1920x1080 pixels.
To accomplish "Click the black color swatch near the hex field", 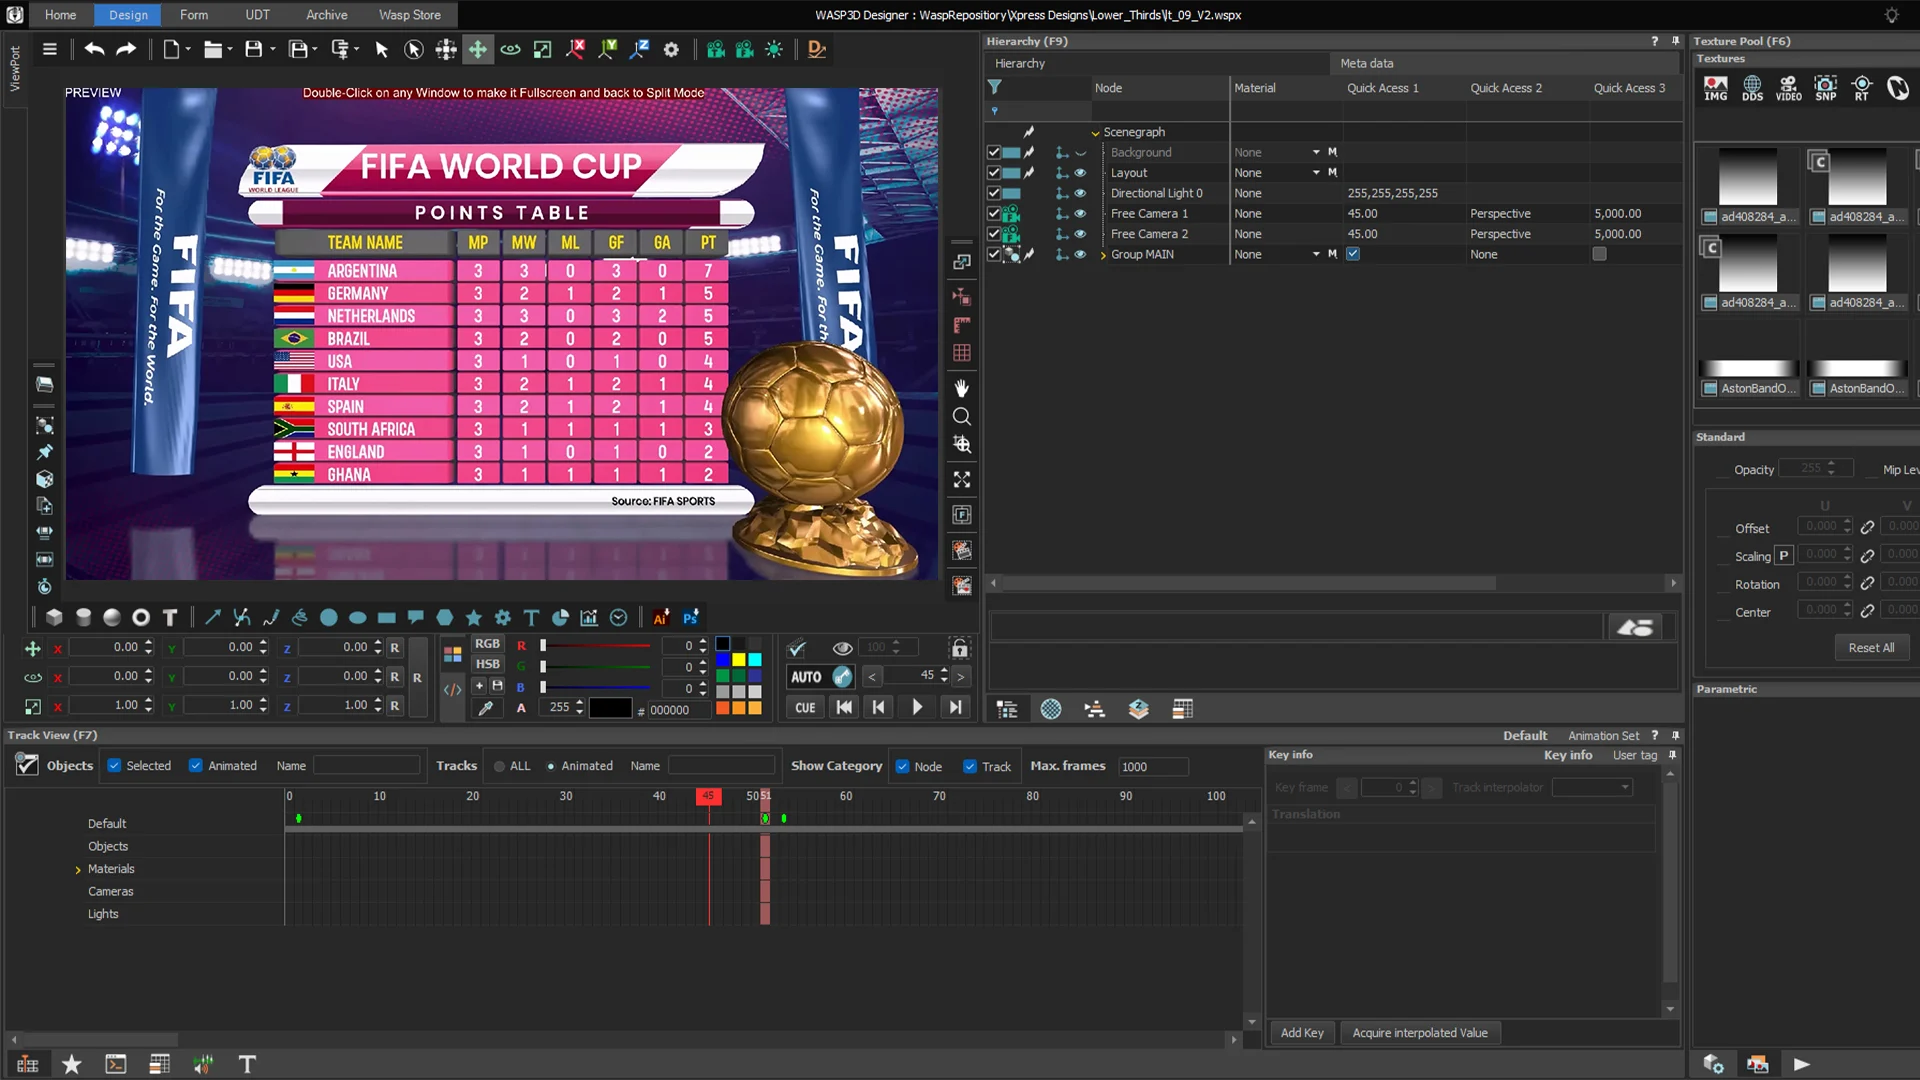I will (x=611, y=707).
